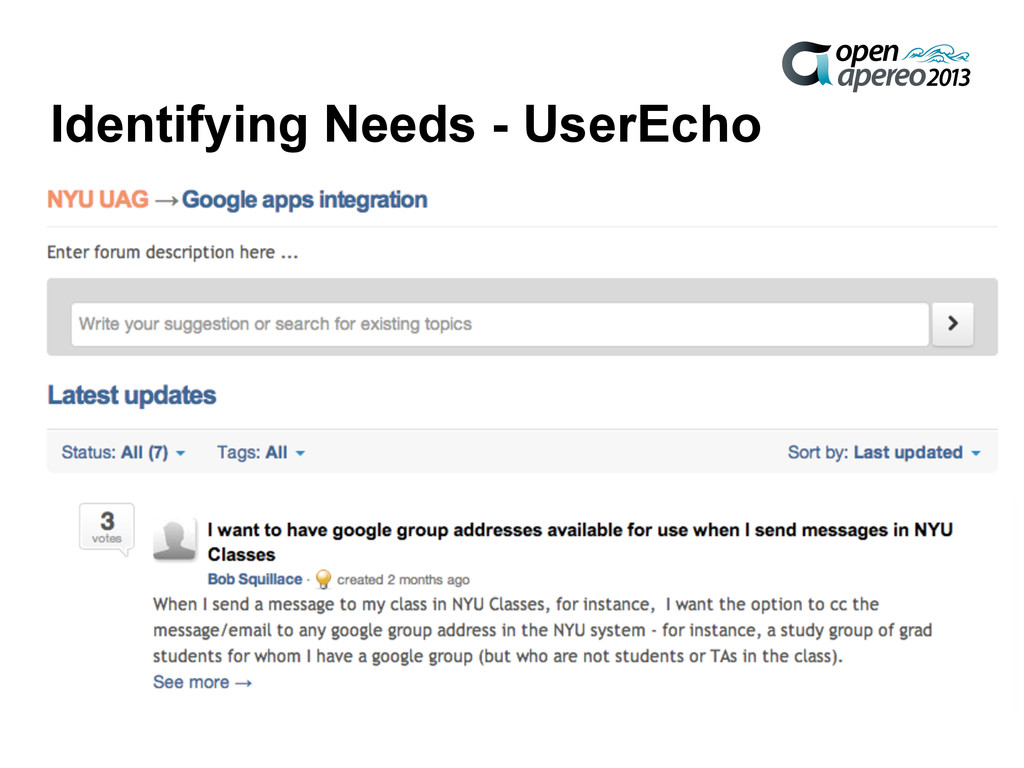
Task: Open Bob Squillace author profile link
Action: click(x=255, y=579)
